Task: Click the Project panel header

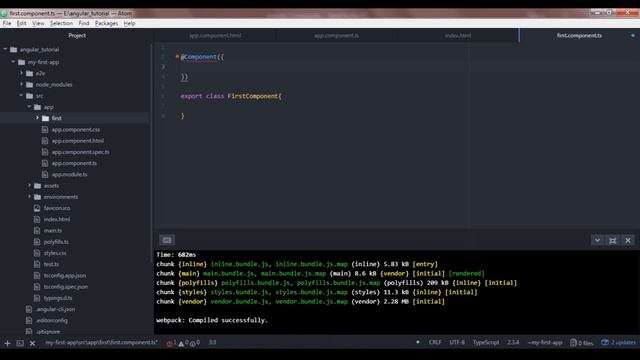Action: point(77,36)
